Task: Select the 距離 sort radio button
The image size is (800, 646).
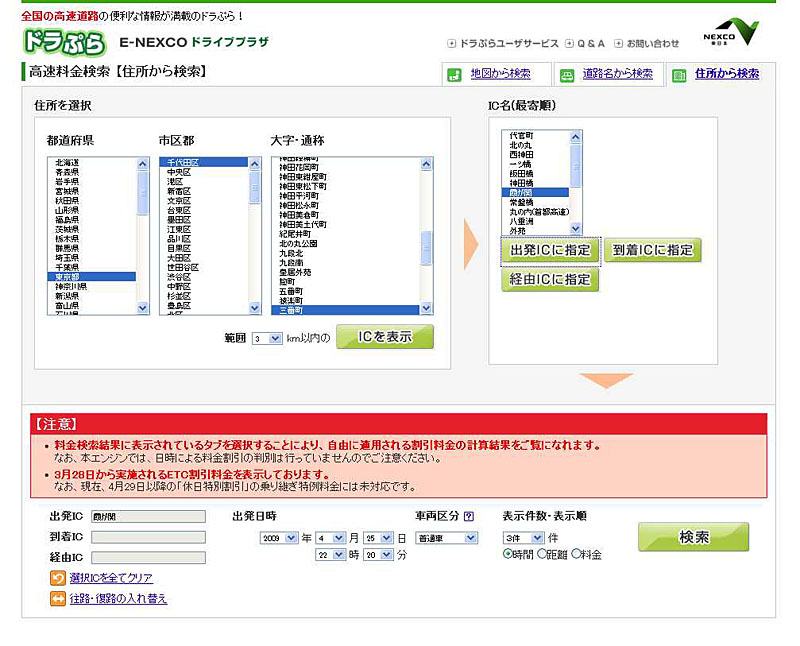Action: coord(542,554)
